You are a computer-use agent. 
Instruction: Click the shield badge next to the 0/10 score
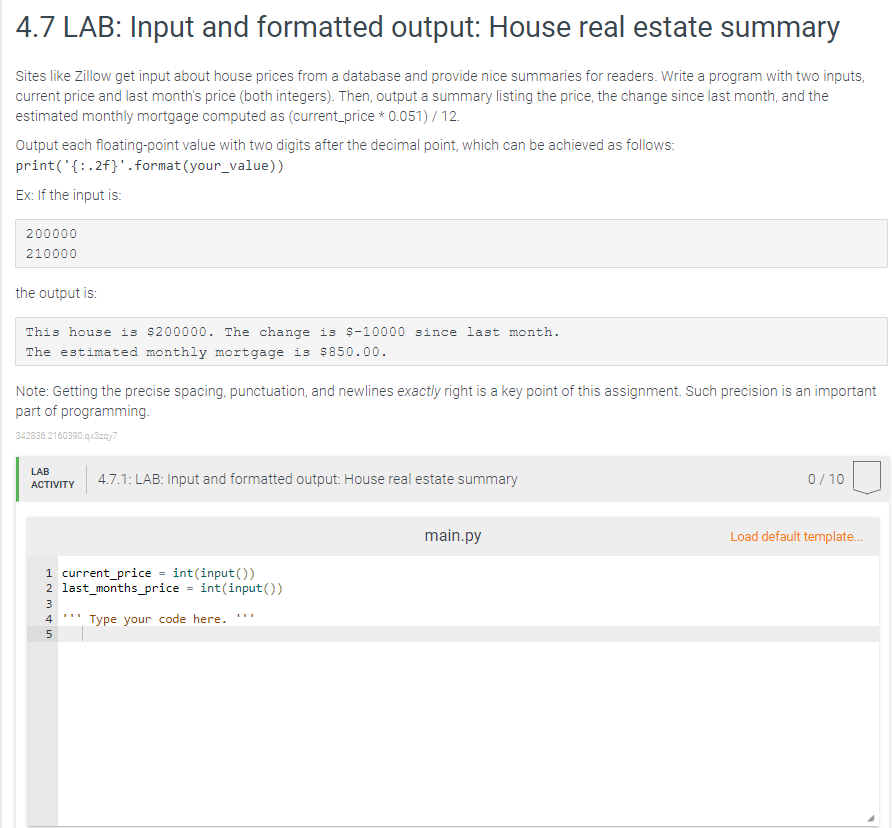pyautogui.click(x=867, y=478)
